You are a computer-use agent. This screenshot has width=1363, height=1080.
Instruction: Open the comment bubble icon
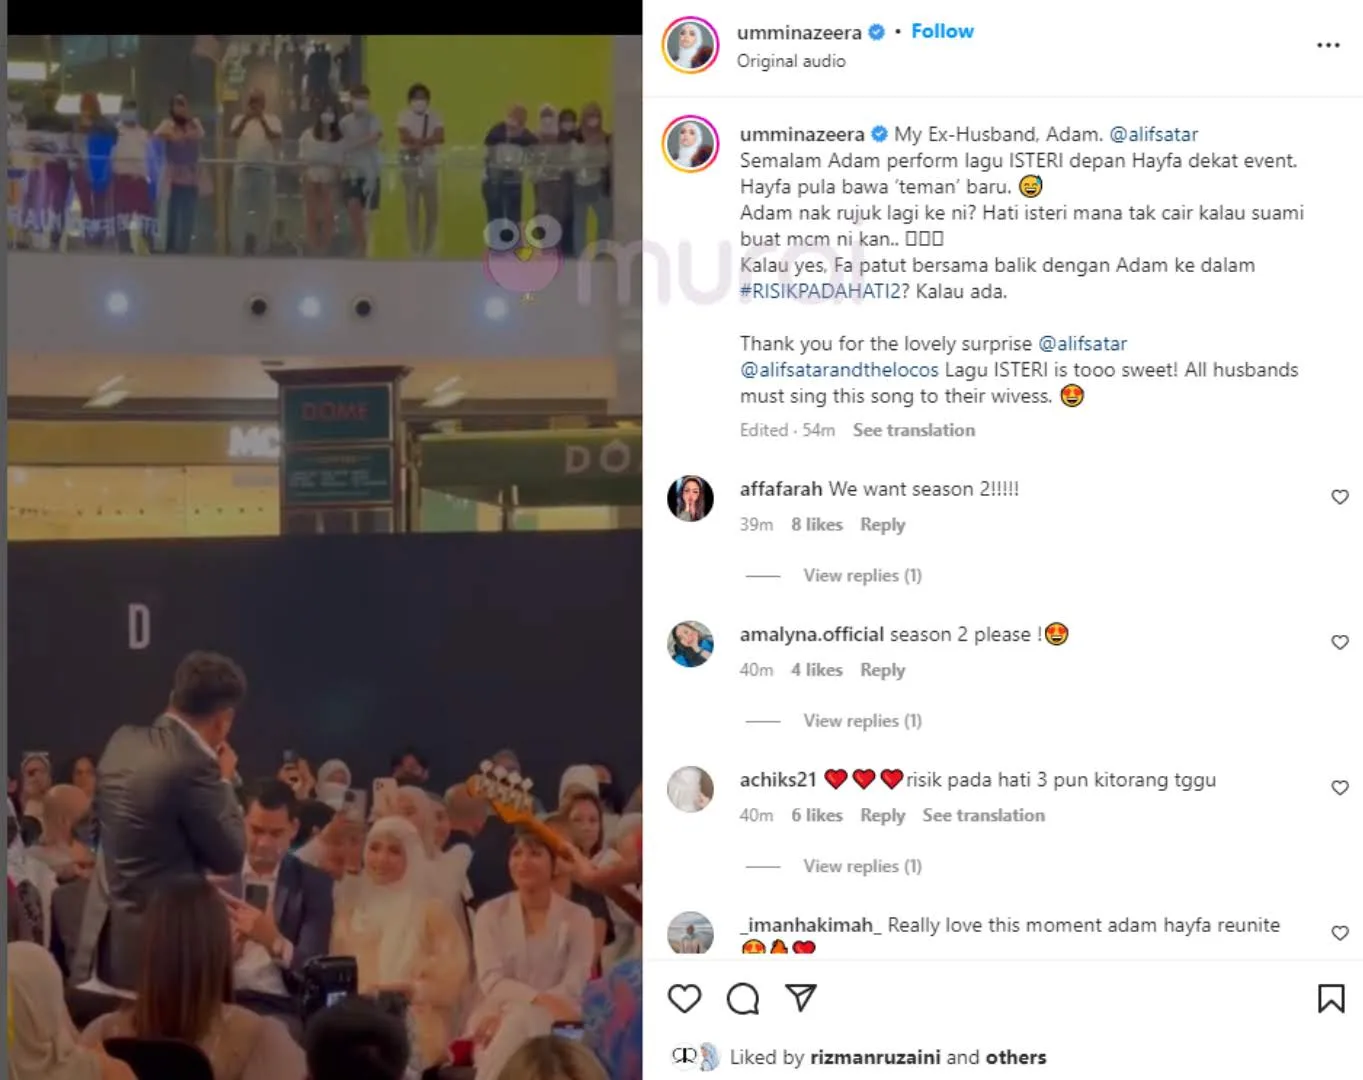pyautogui.click(x=743, y=998)
